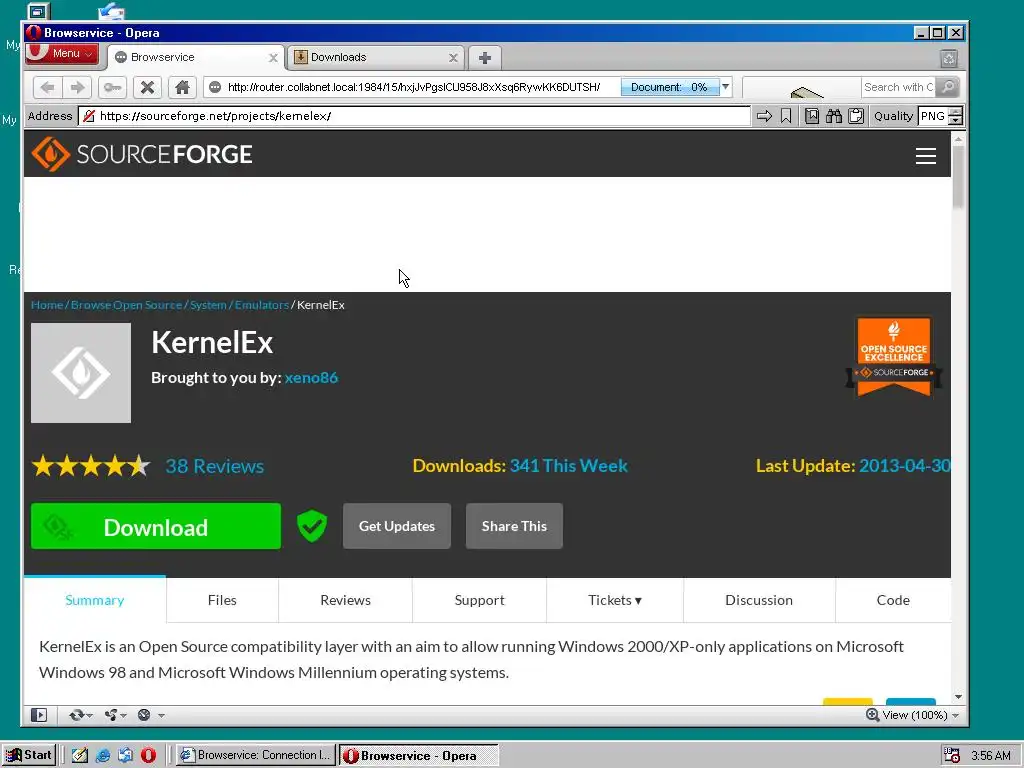Screen dimensions: 1024x768
Task: Click the page scrollbar down arrow
Action: [x=958, y=697]
